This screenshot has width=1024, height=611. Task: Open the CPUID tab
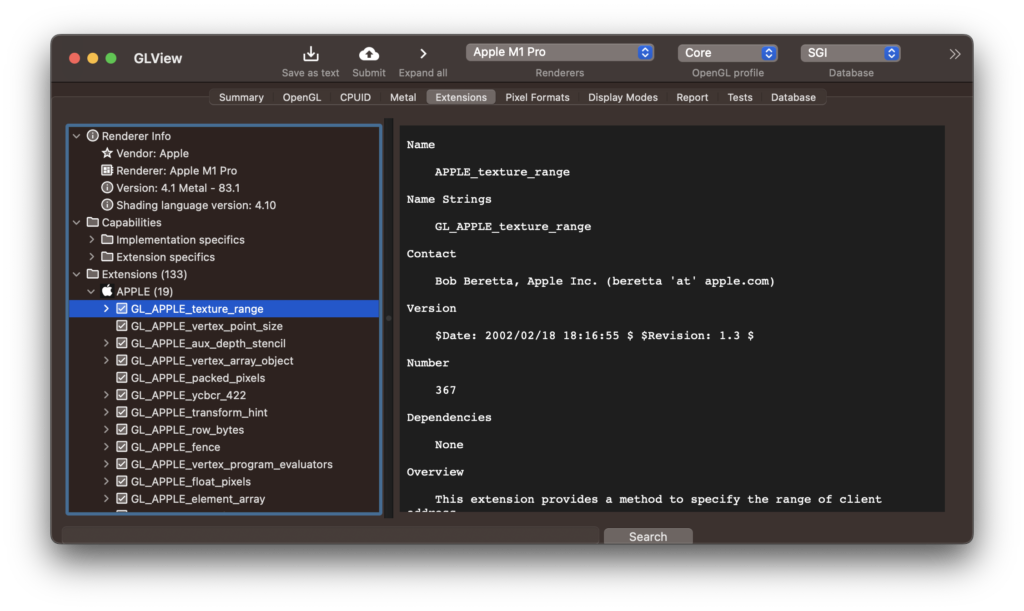pyautogui.click(x=355, y=97)
